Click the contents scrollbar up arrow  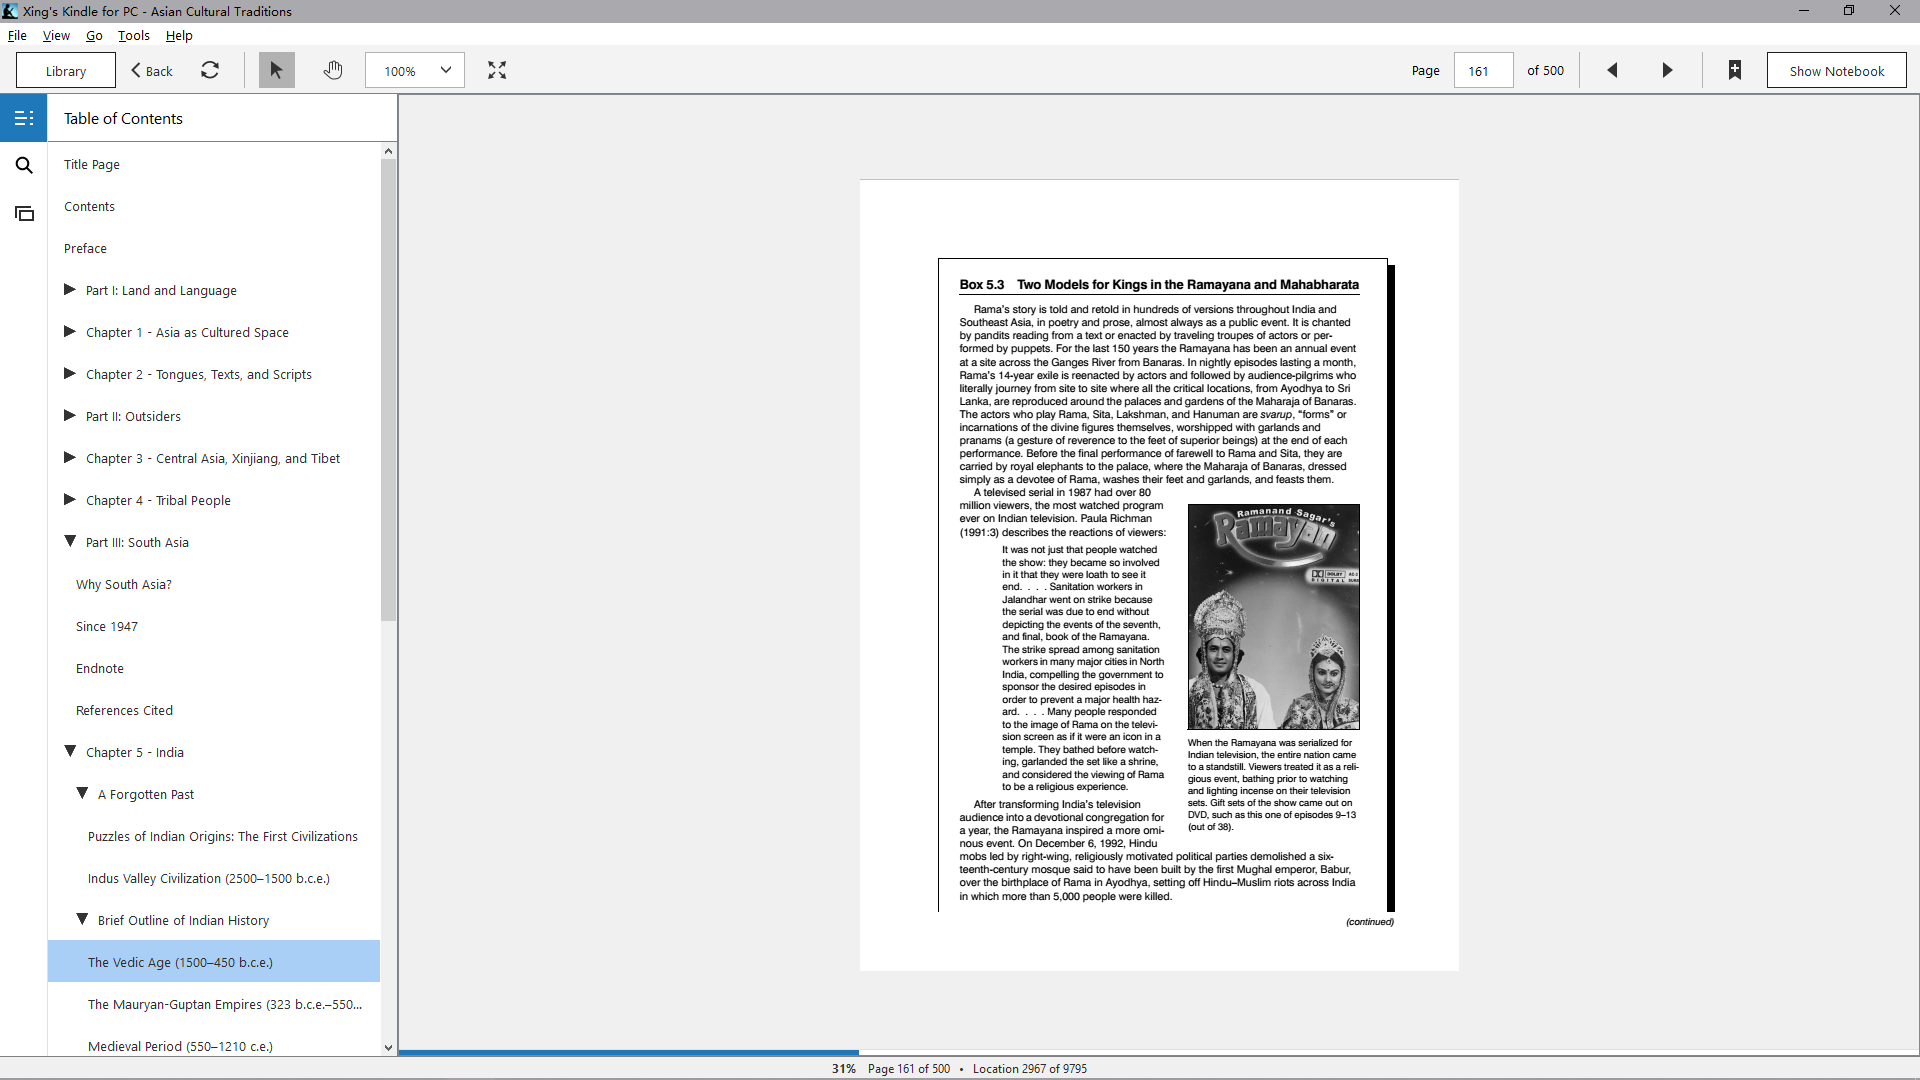(x=388, y=151)
